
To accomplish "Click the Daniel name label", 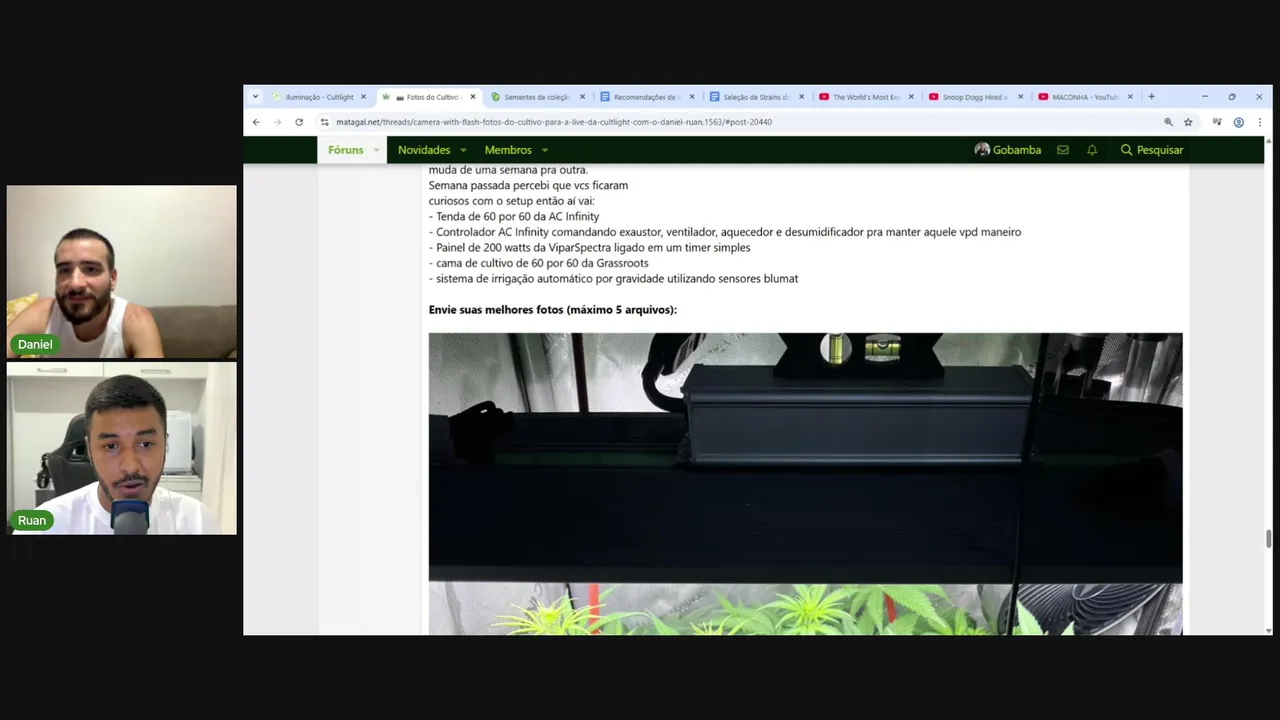I will point(35,344).
